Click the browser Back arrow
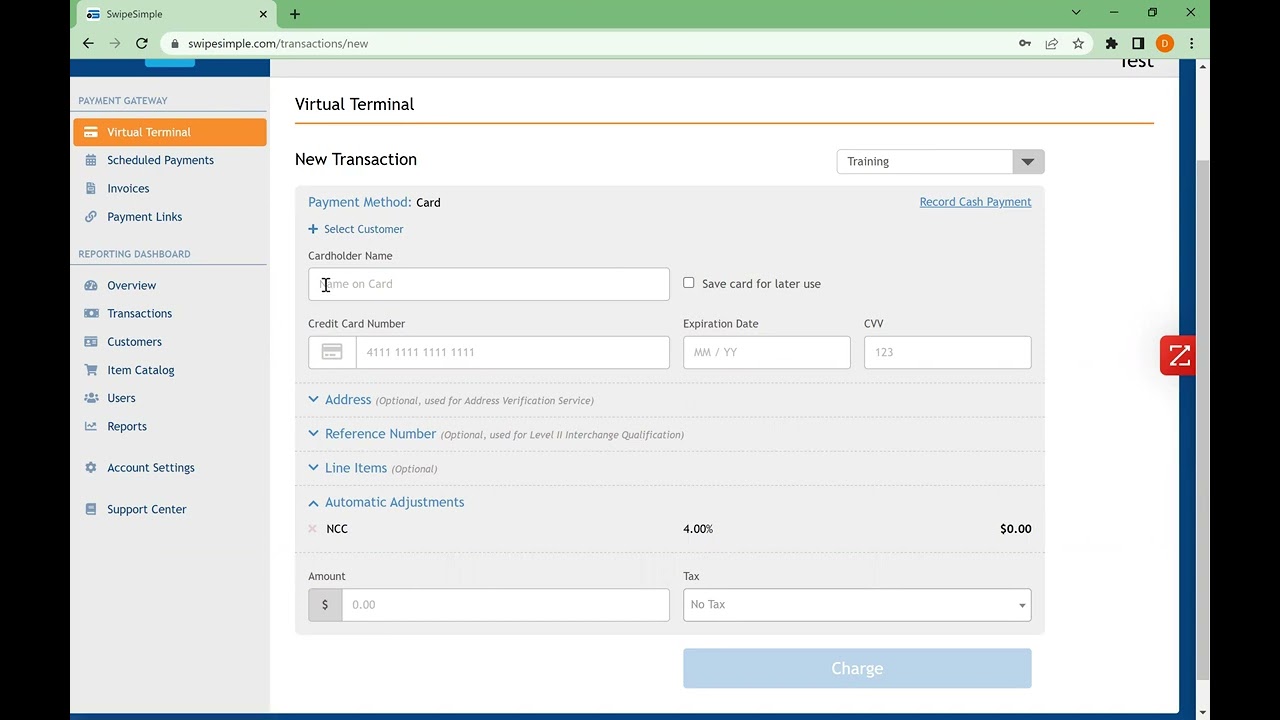1280x720 pixels. tap(88, 43)
